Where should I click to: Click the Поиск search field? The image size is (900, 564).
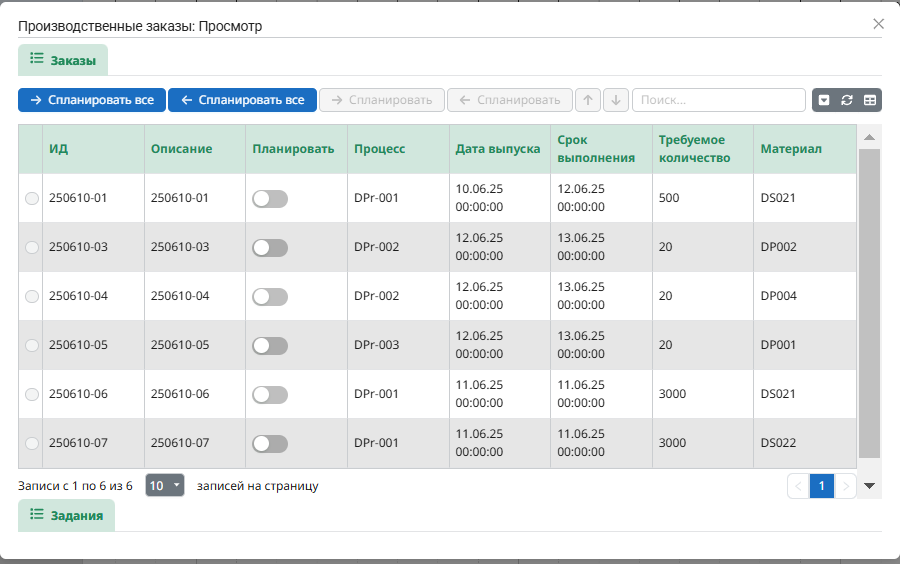pos(718,100)
